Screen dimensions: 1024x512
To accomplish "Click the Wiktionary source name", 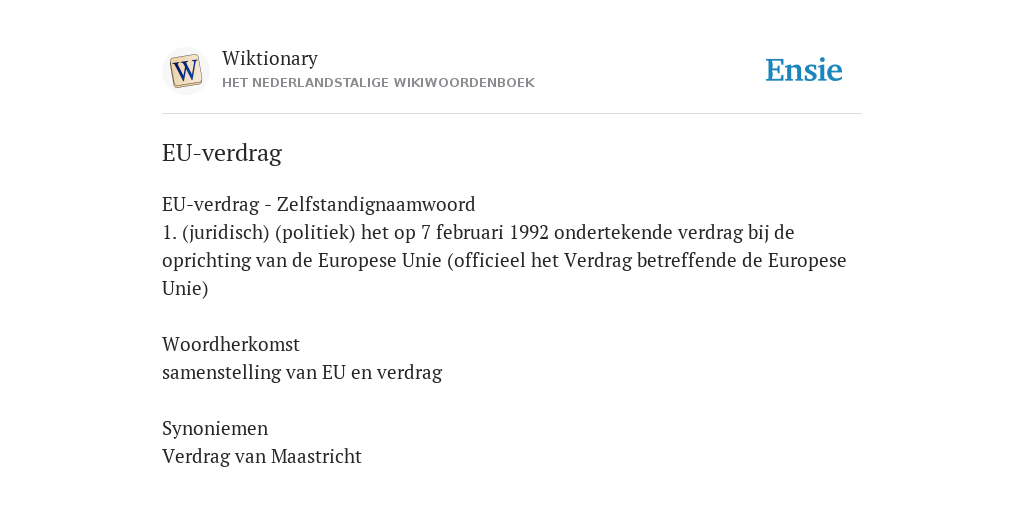I will click(270, 58).
